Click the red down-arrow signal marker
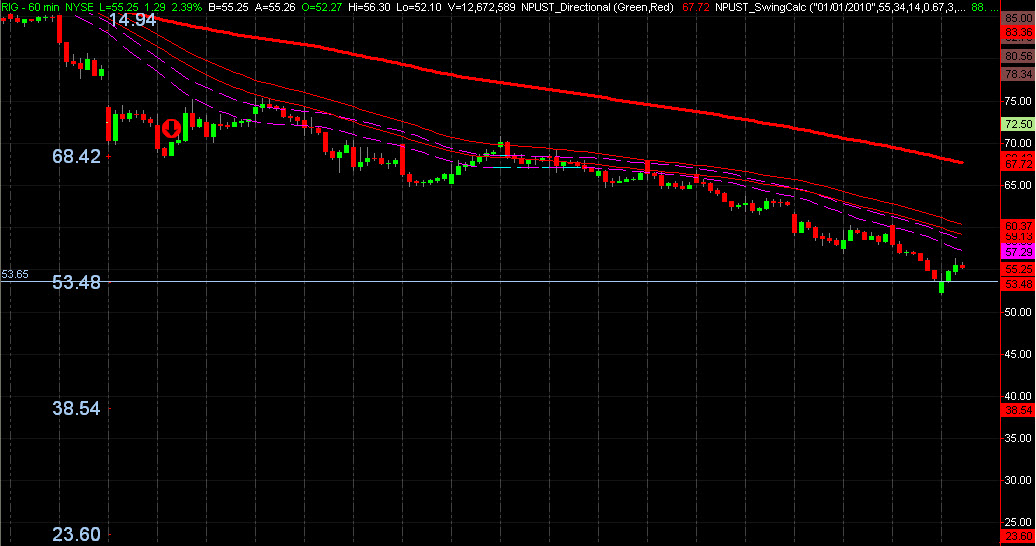The image size is (1036, 546). pos(171,128)
